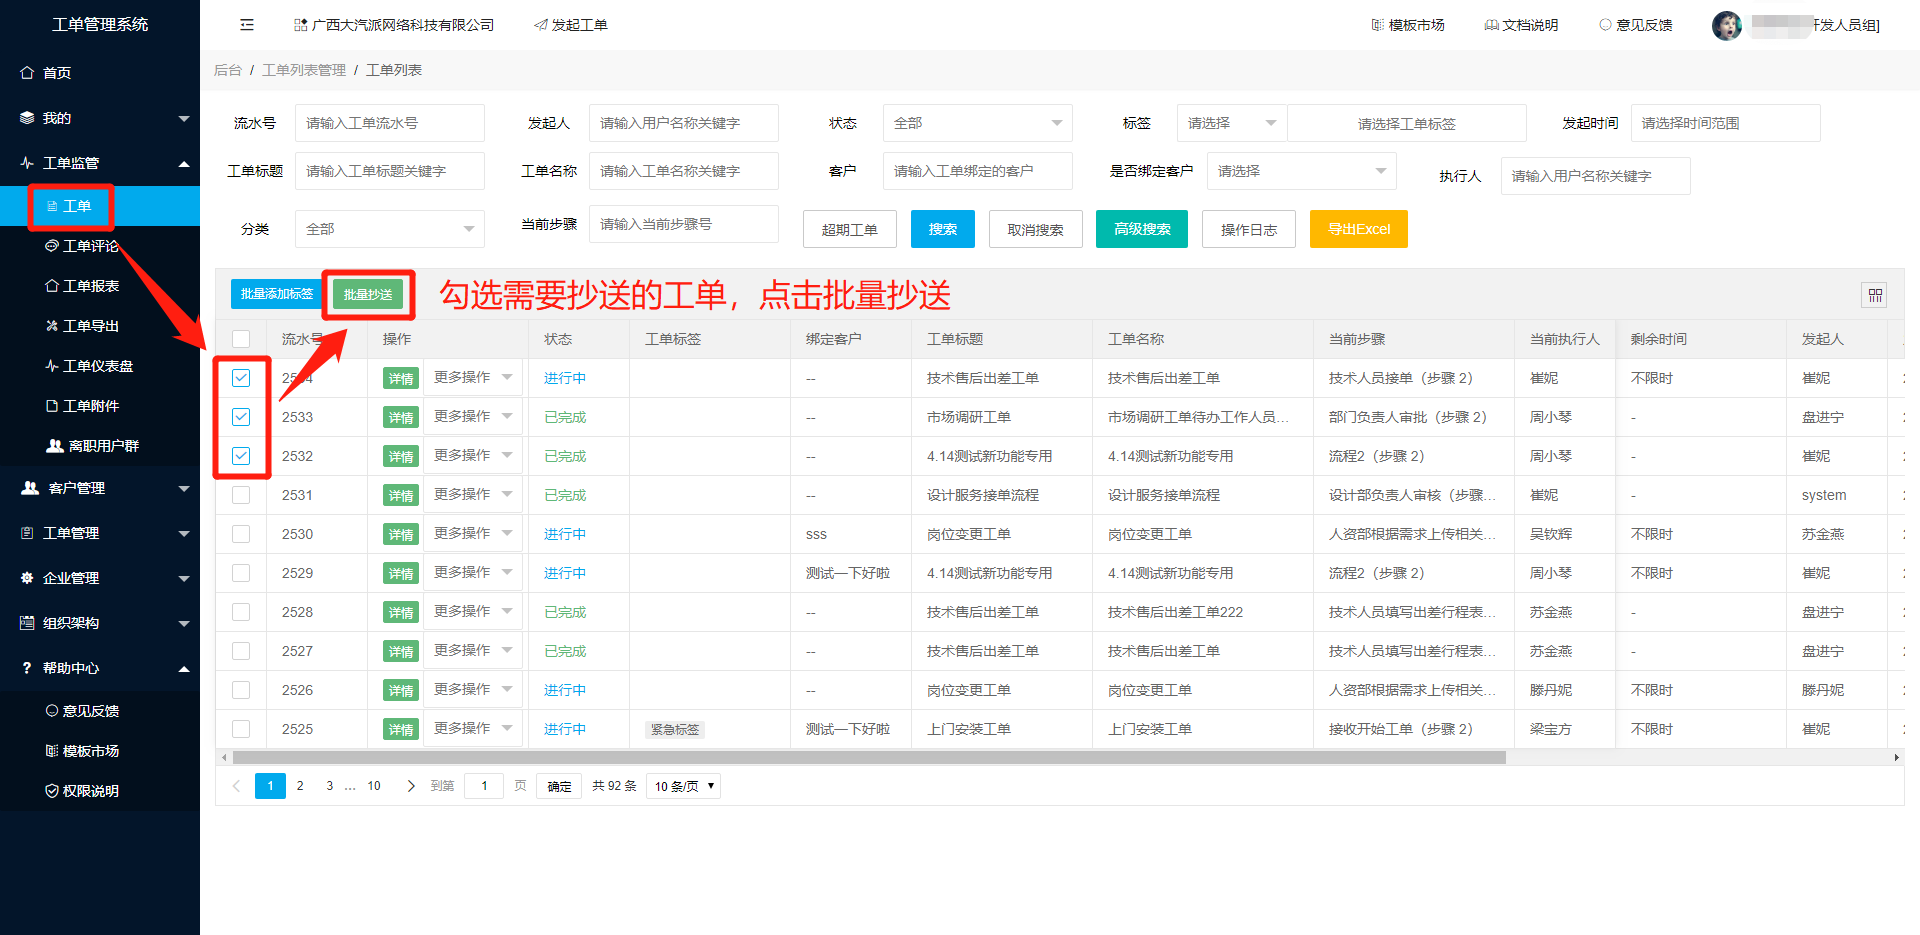Uncheck the checkbox for row 2533
The height and width of the screenshot is (935, 1920).
241,417
